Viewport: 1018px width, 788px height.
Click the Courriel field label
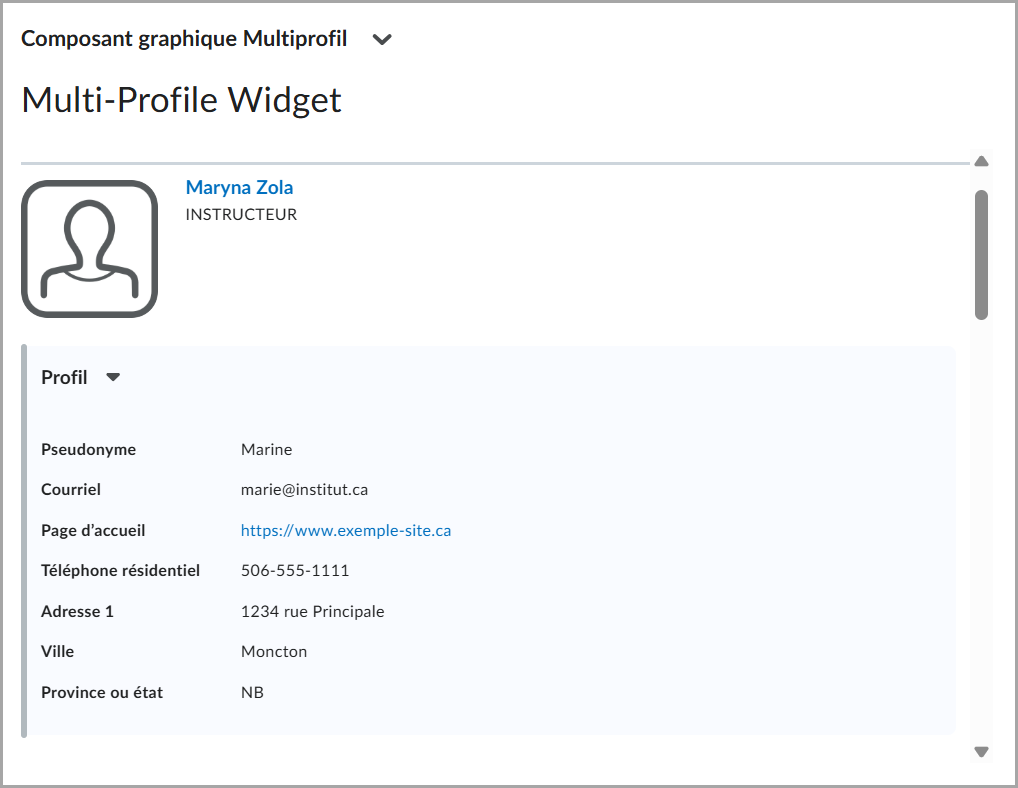pyautogui.click(x=71, y=489)
